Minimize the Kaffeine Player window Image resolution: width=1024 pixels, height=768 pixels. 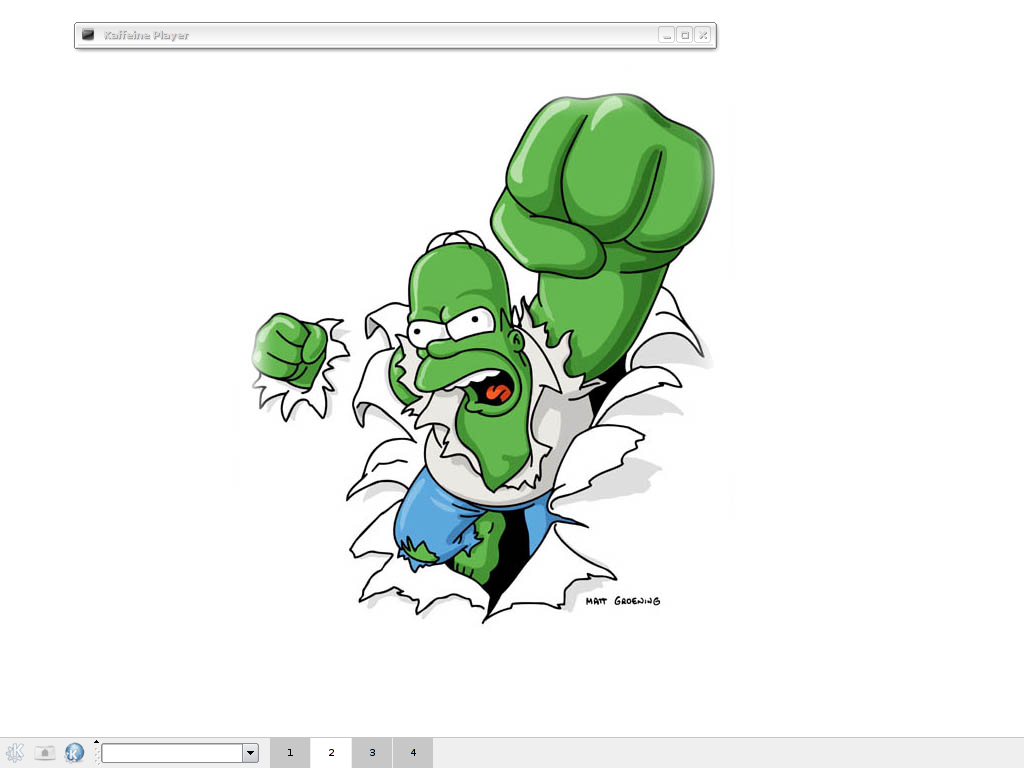[x=667, y=35]
